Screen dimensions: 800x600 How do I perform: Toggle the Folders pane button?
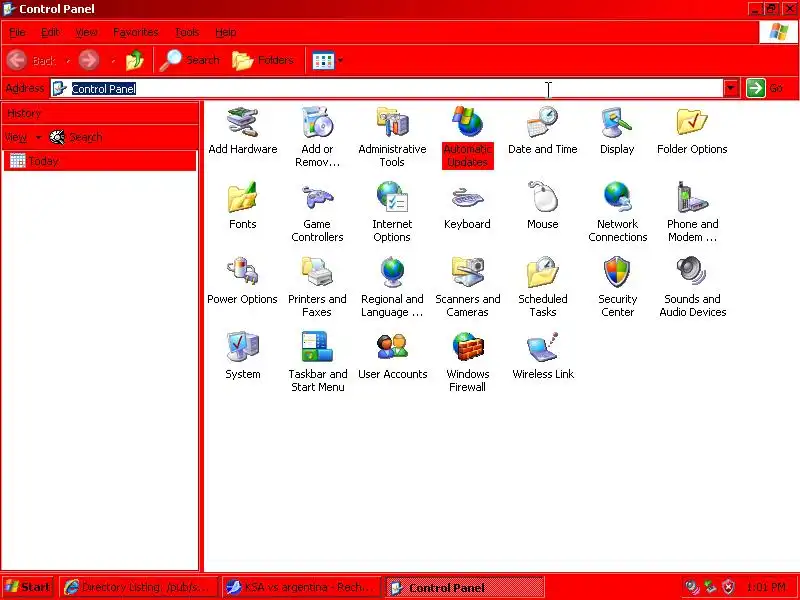[263, 60]
